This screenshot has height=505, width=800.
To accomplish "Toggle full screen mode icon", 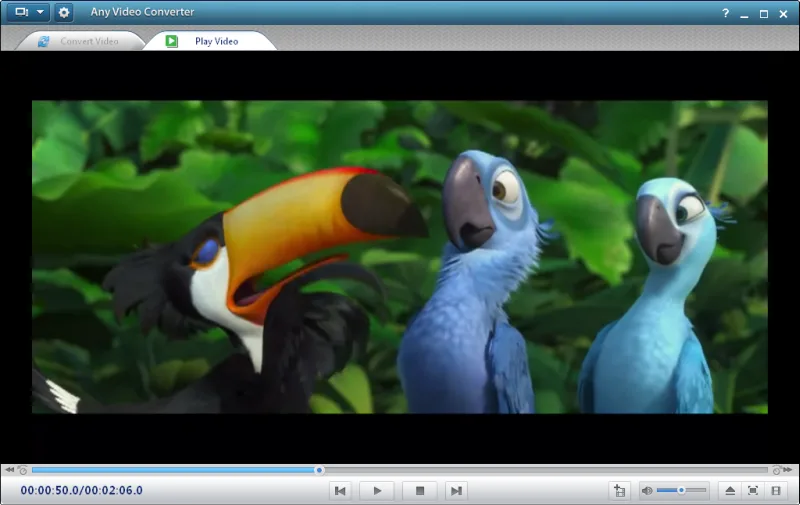I will [x=753, y=491].
